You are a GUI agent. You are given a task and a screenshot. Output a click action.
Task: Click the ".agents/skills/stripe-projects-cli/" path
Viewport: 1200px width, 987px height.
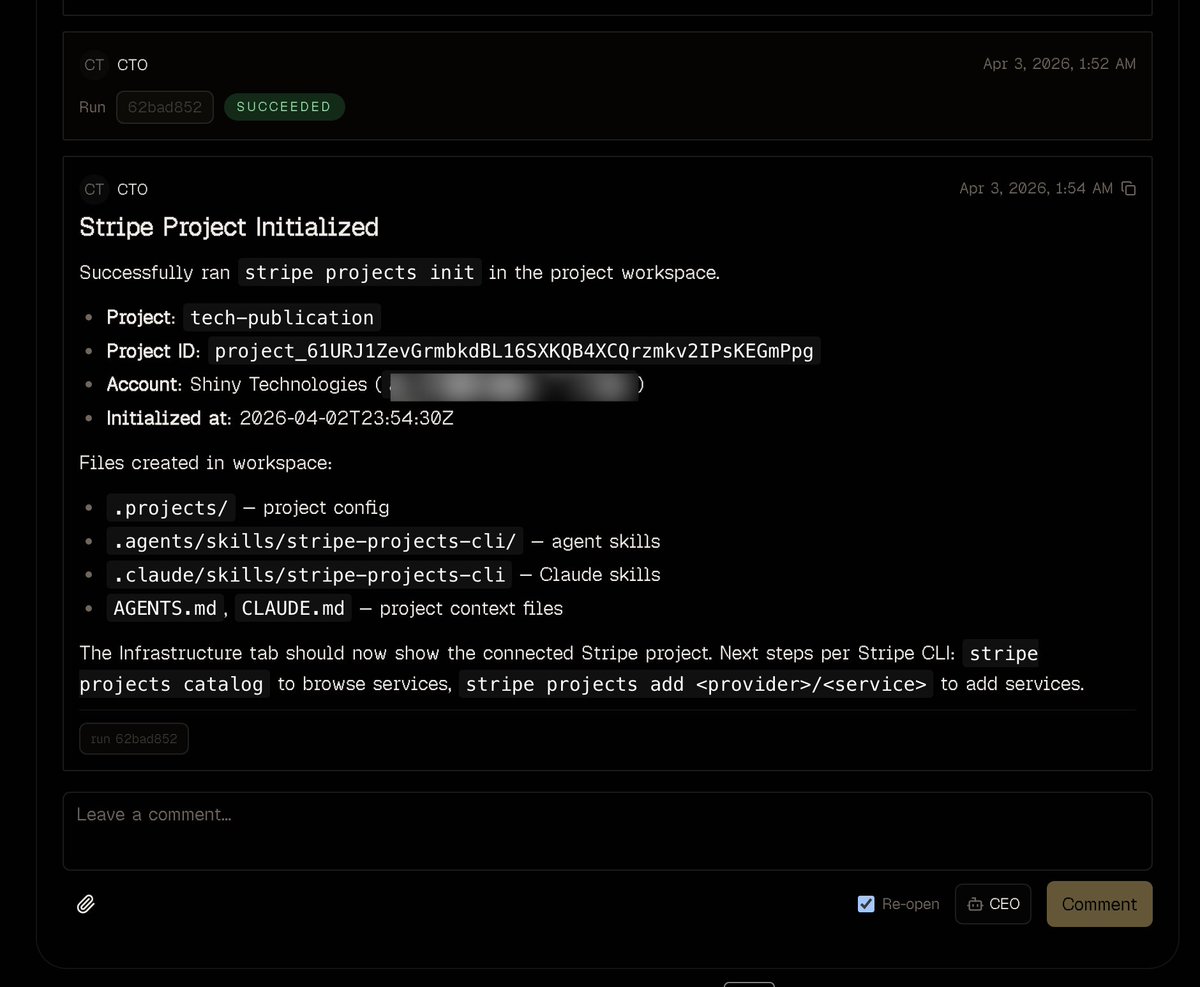[x=315, y=541]
